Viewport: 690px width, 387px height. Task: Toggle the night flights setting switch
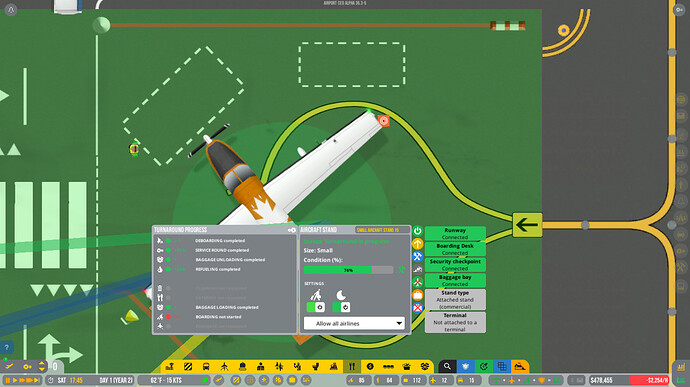341,307
